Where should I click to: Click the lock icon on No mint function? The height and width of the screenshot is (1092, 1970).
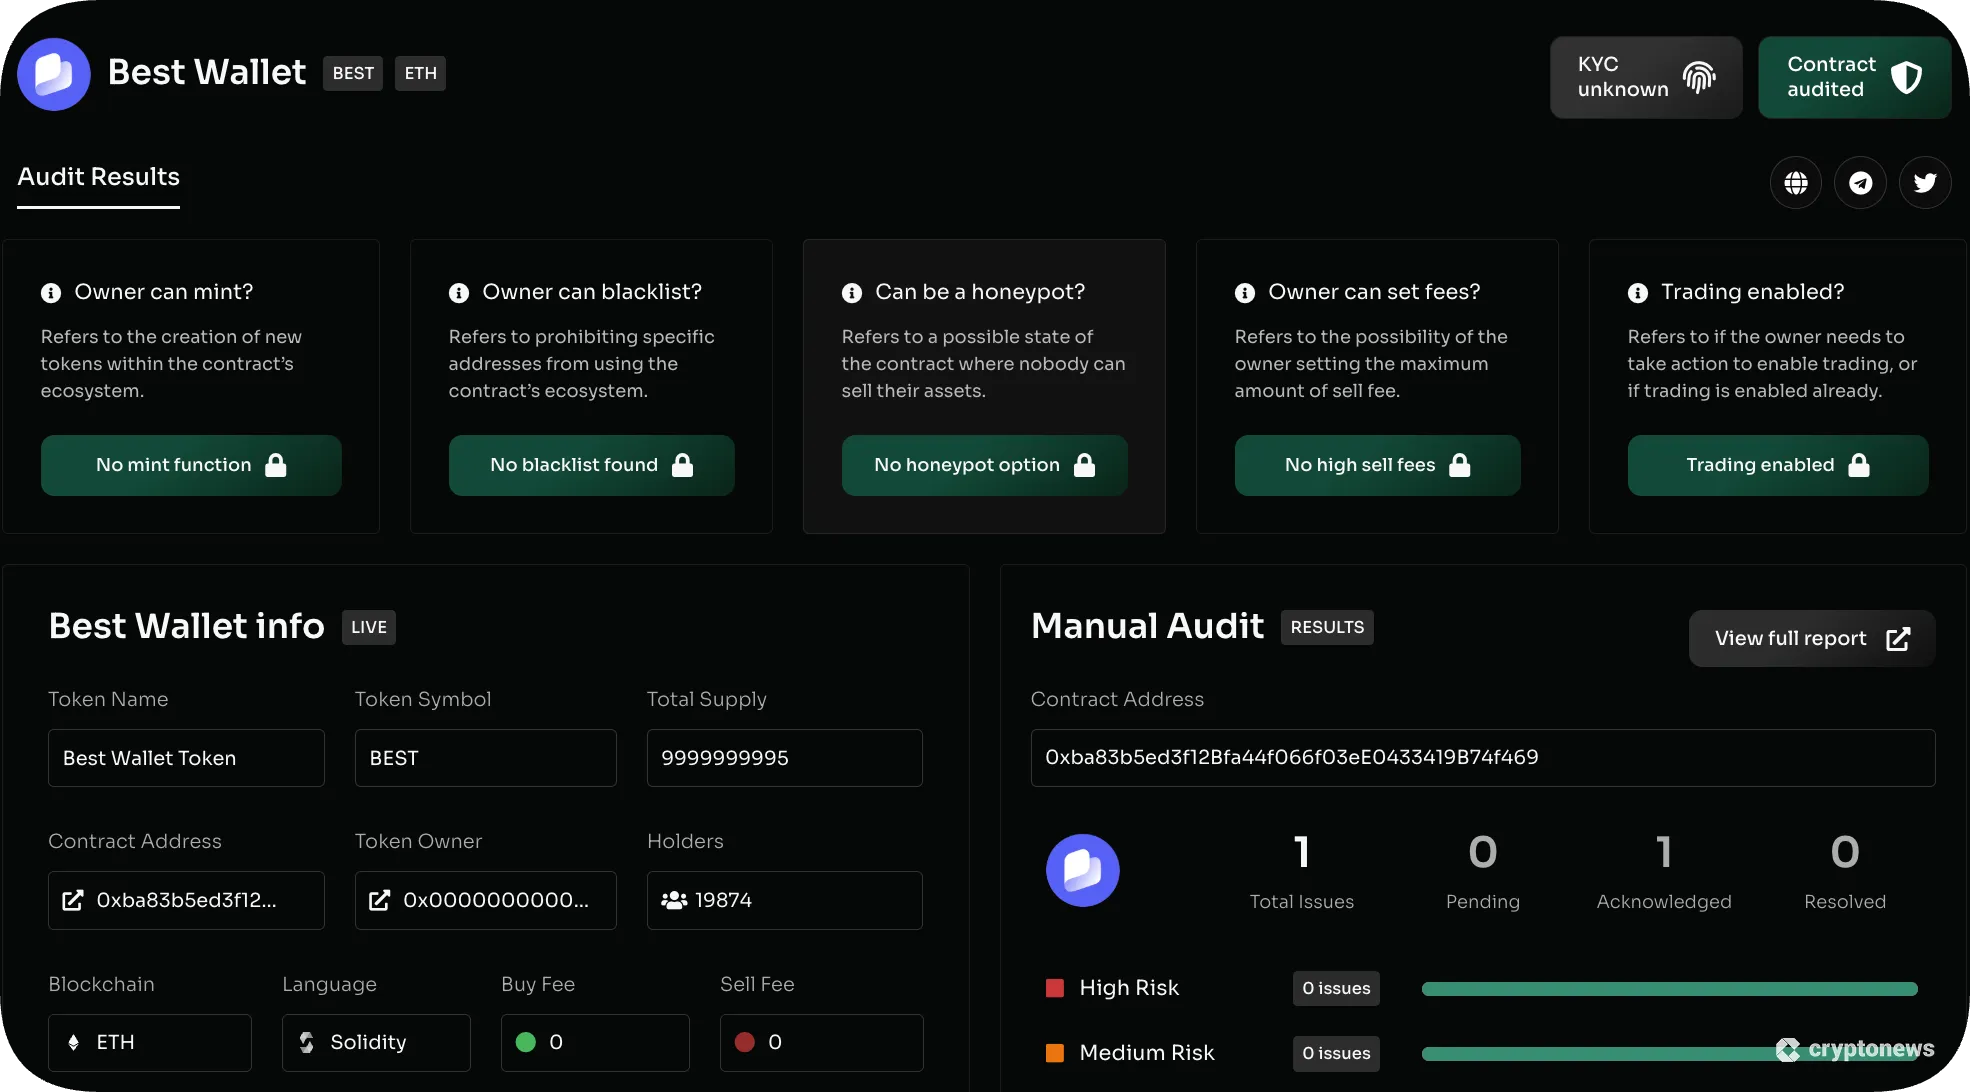click(276, 465)
